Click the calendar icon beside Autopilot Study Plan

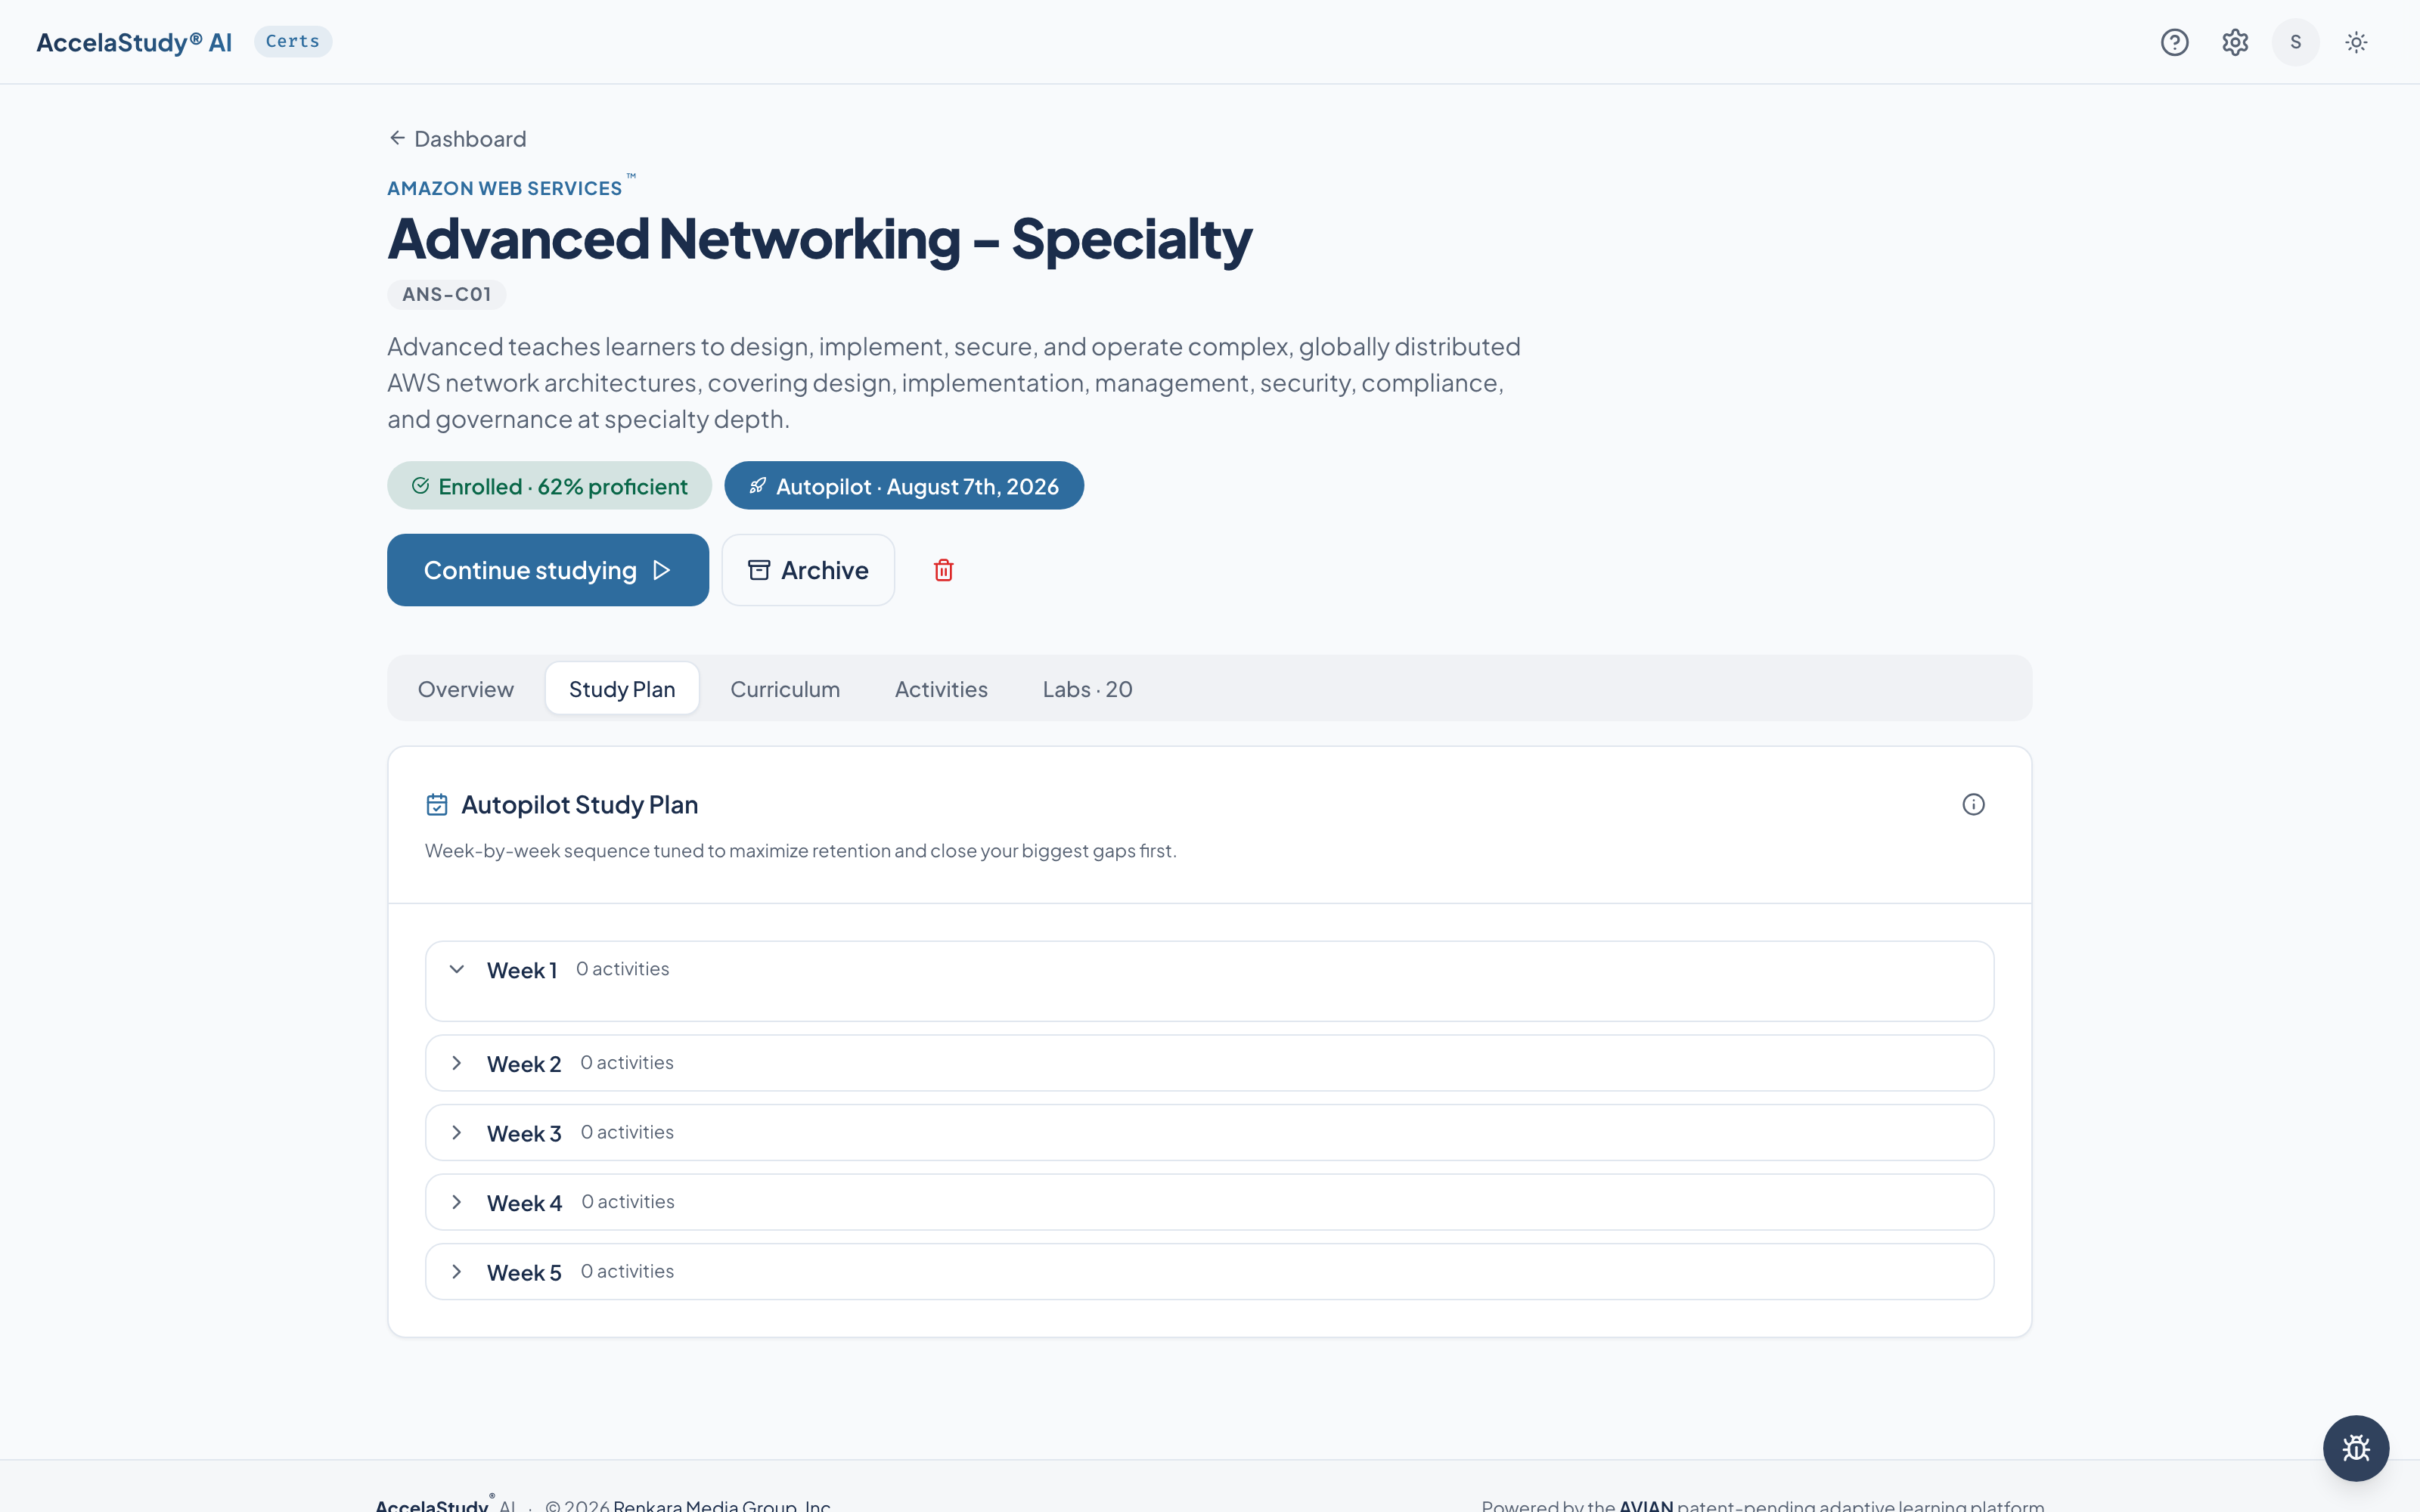coord(437,805)
